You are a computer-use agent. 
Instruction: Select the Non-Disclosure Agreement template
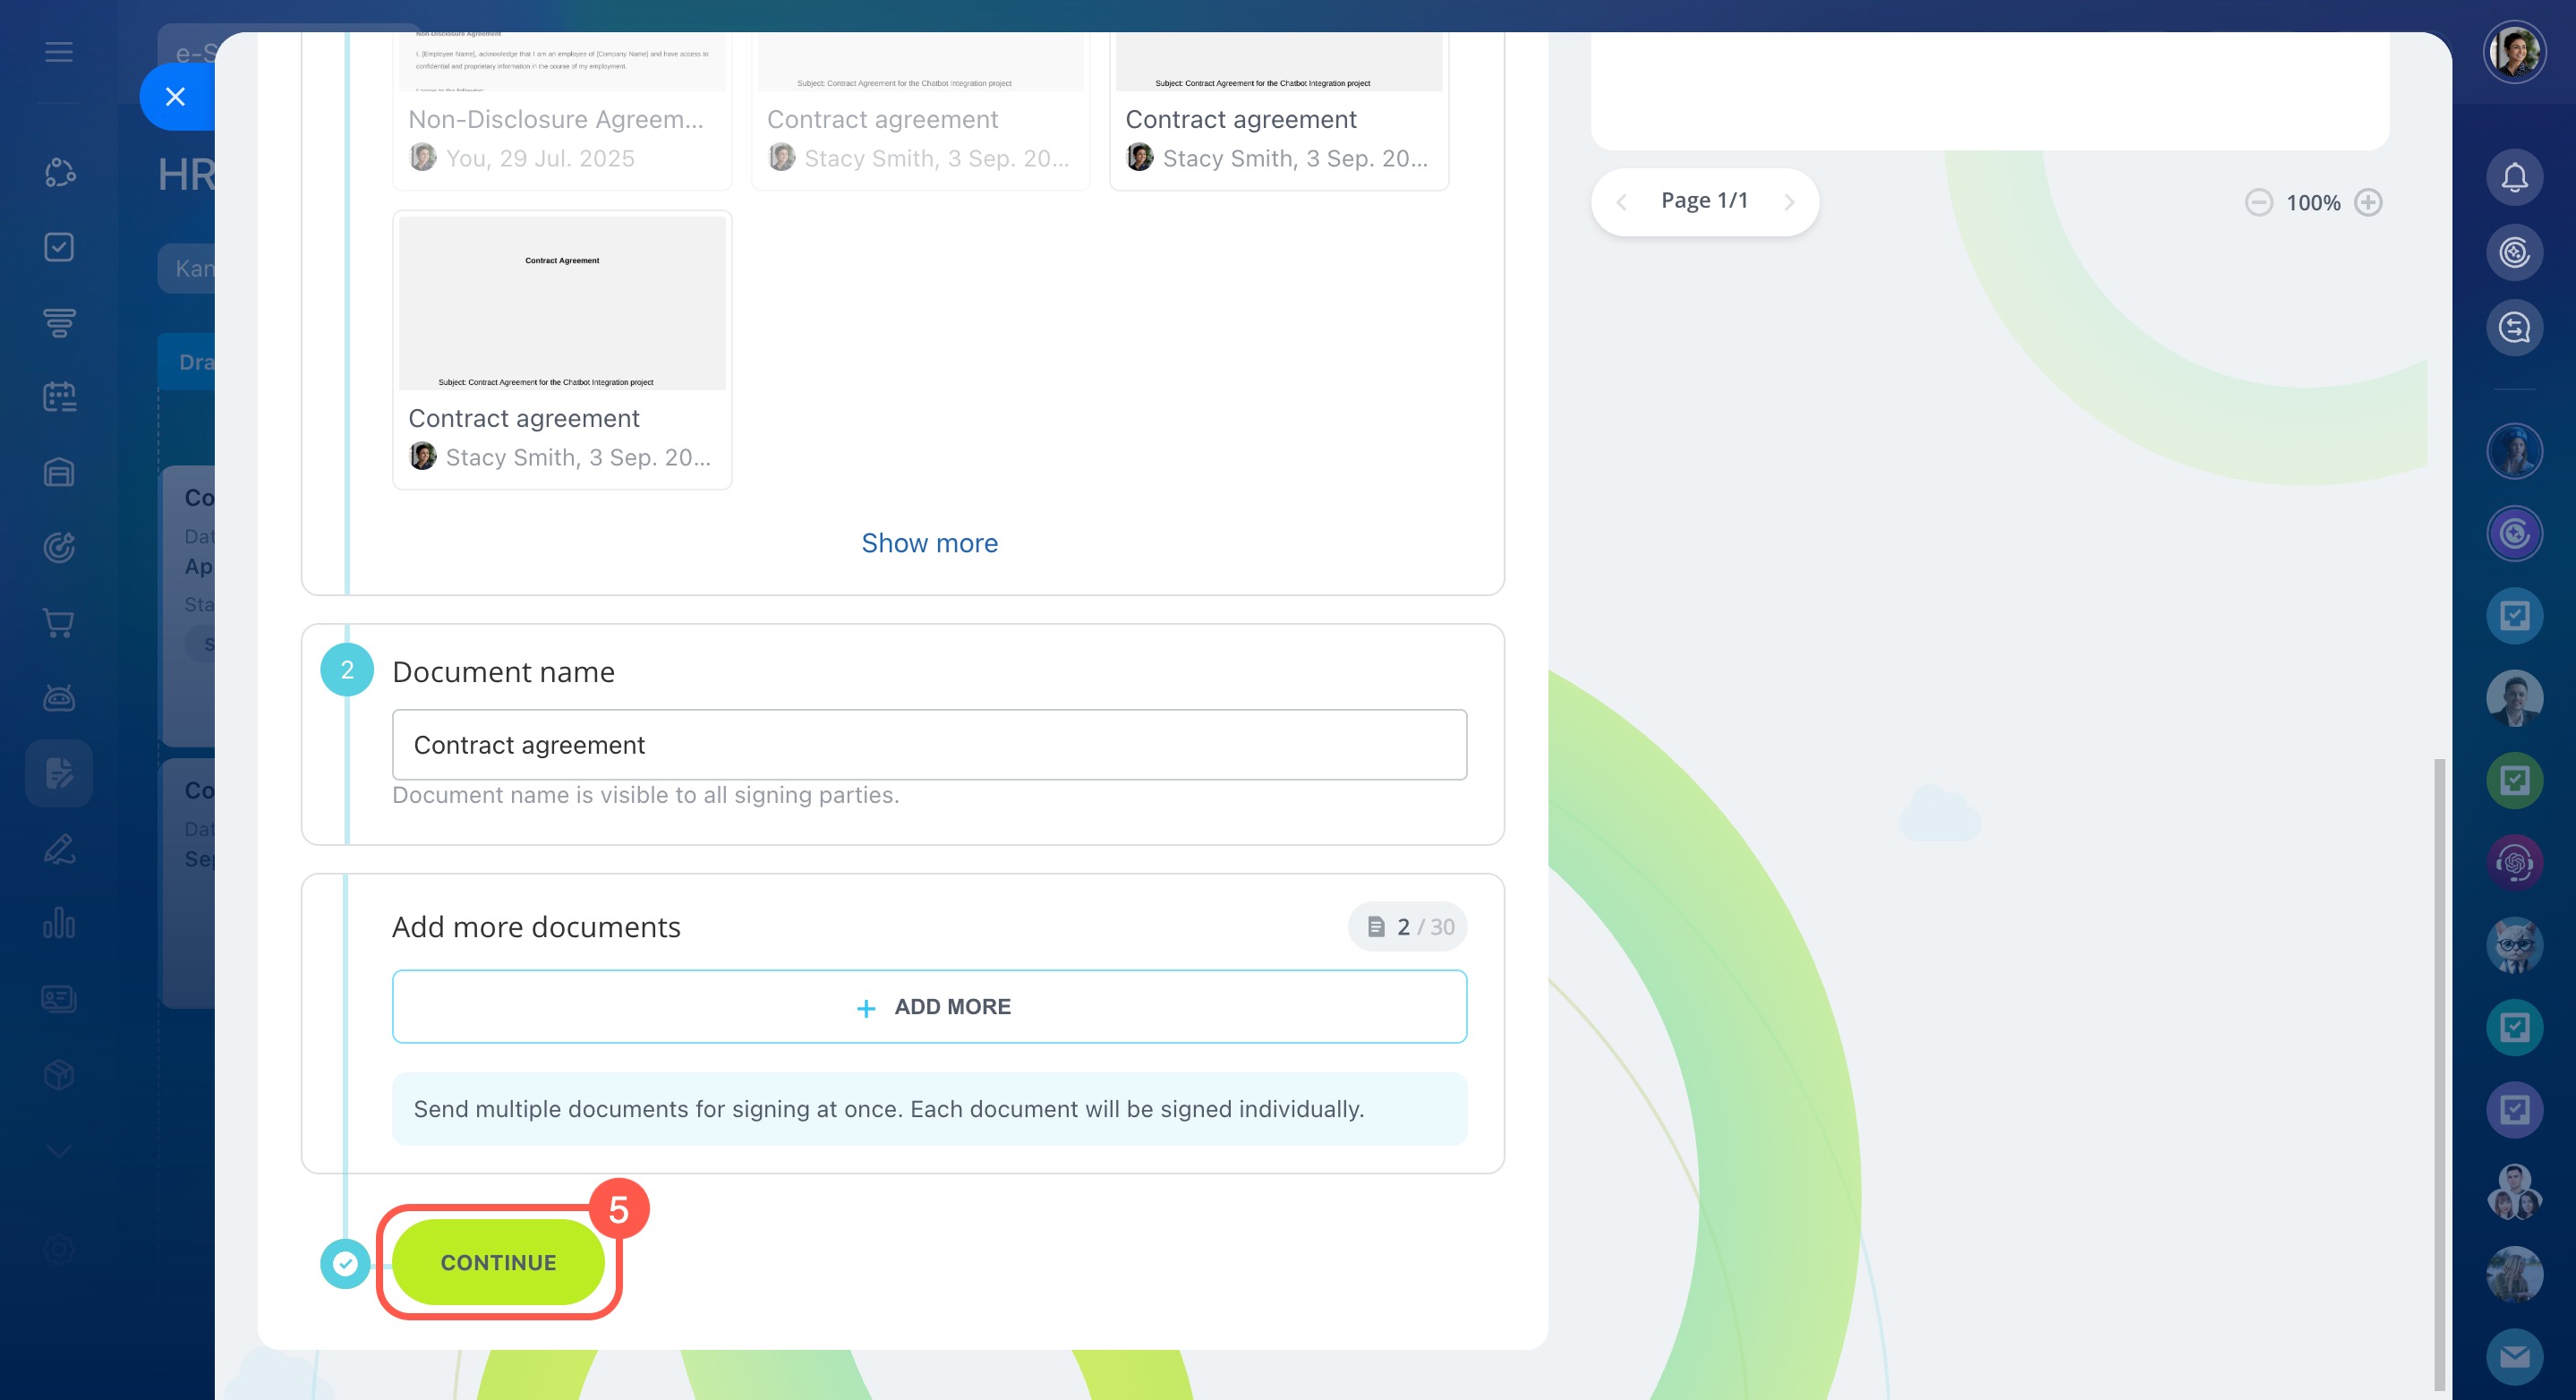coord(562,110)
